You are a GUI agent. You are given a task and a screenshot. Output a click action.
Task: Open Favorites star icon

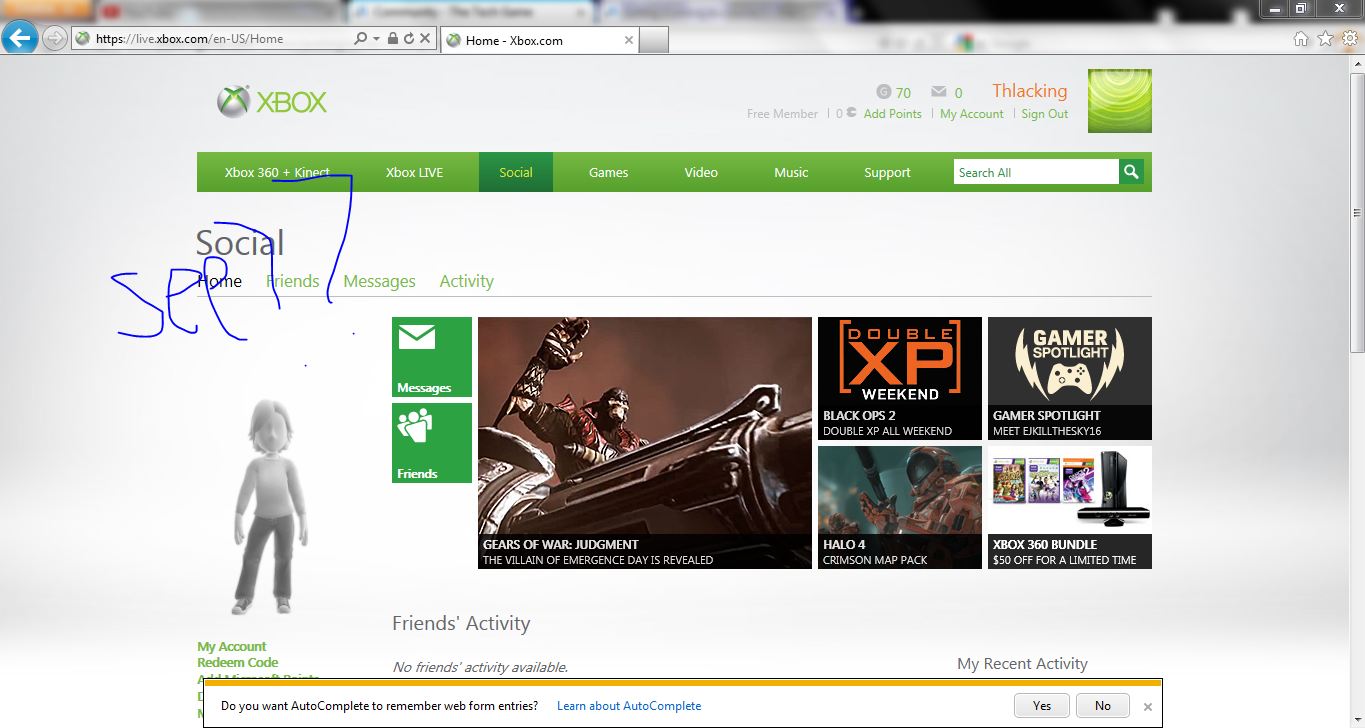(x=1326, y=39)
